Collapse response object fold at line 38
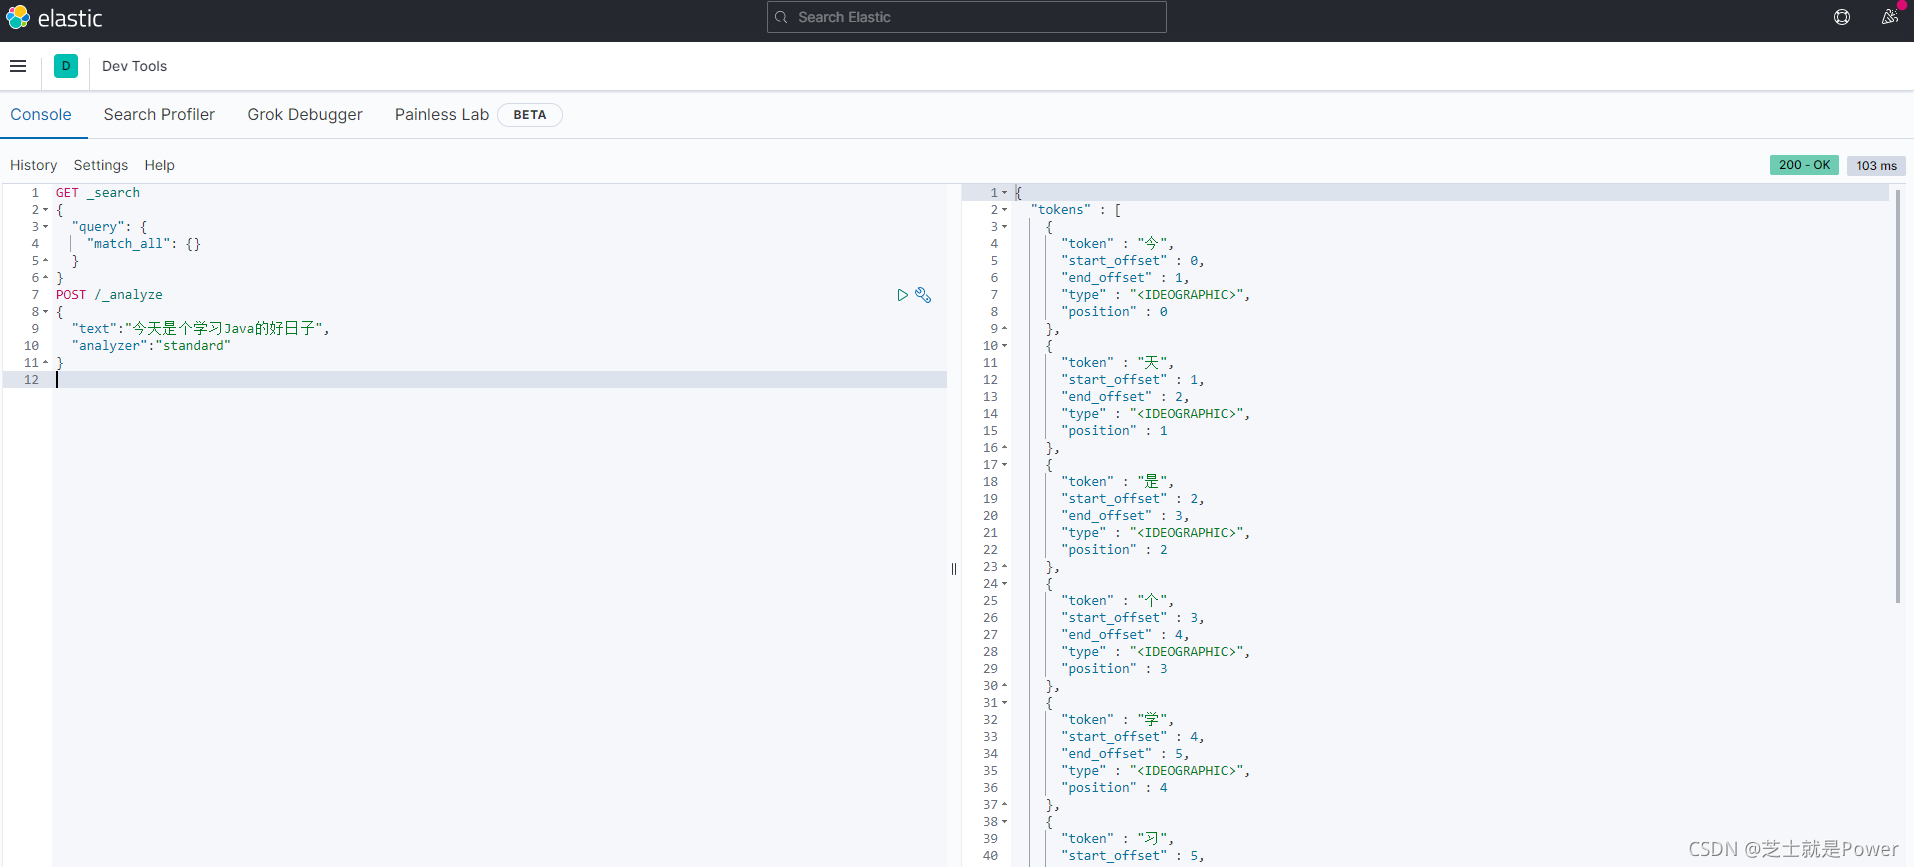The width and height of the screenshot is (1914, 867). [x=1004, y=822]
